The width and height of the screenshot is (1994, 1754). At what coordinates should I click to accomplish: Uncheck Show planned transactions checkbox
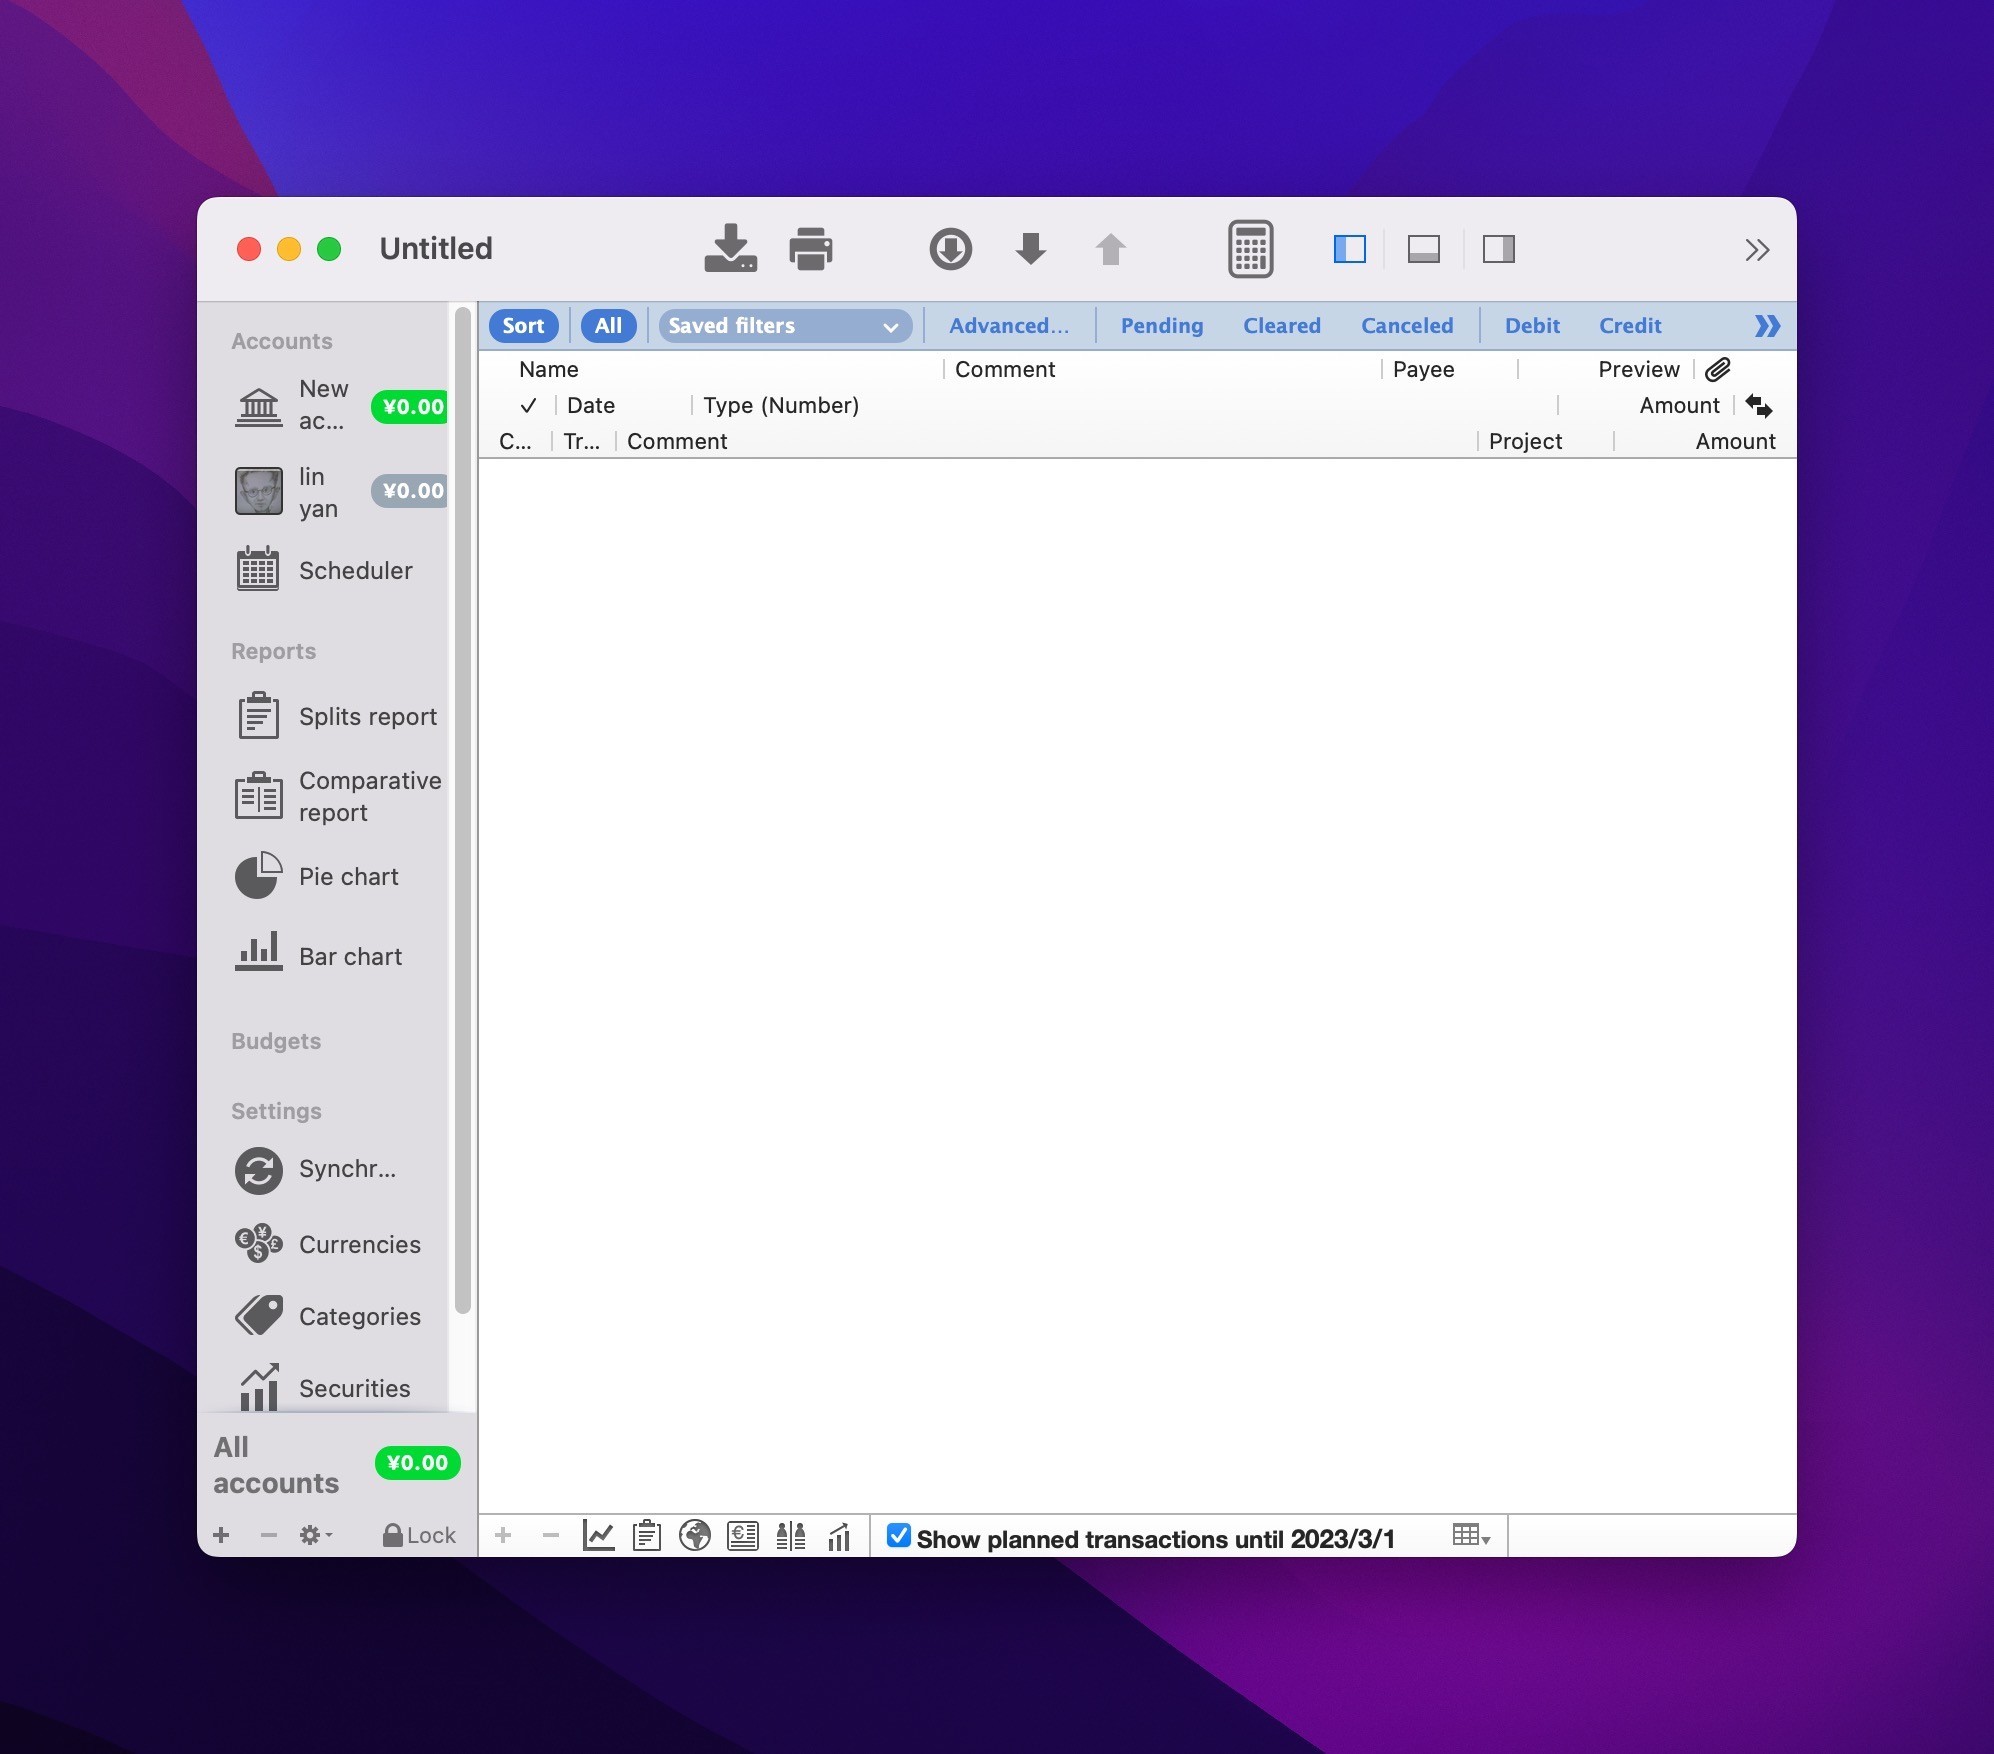click(898, 1535)
